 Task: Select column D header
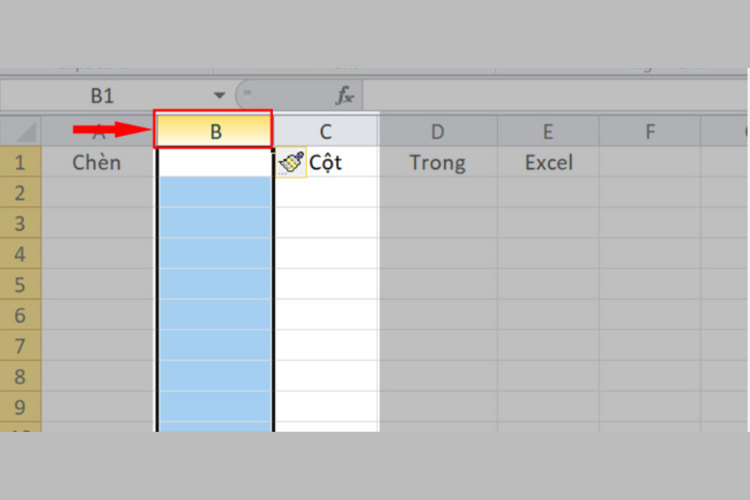[x=438, y=132]
